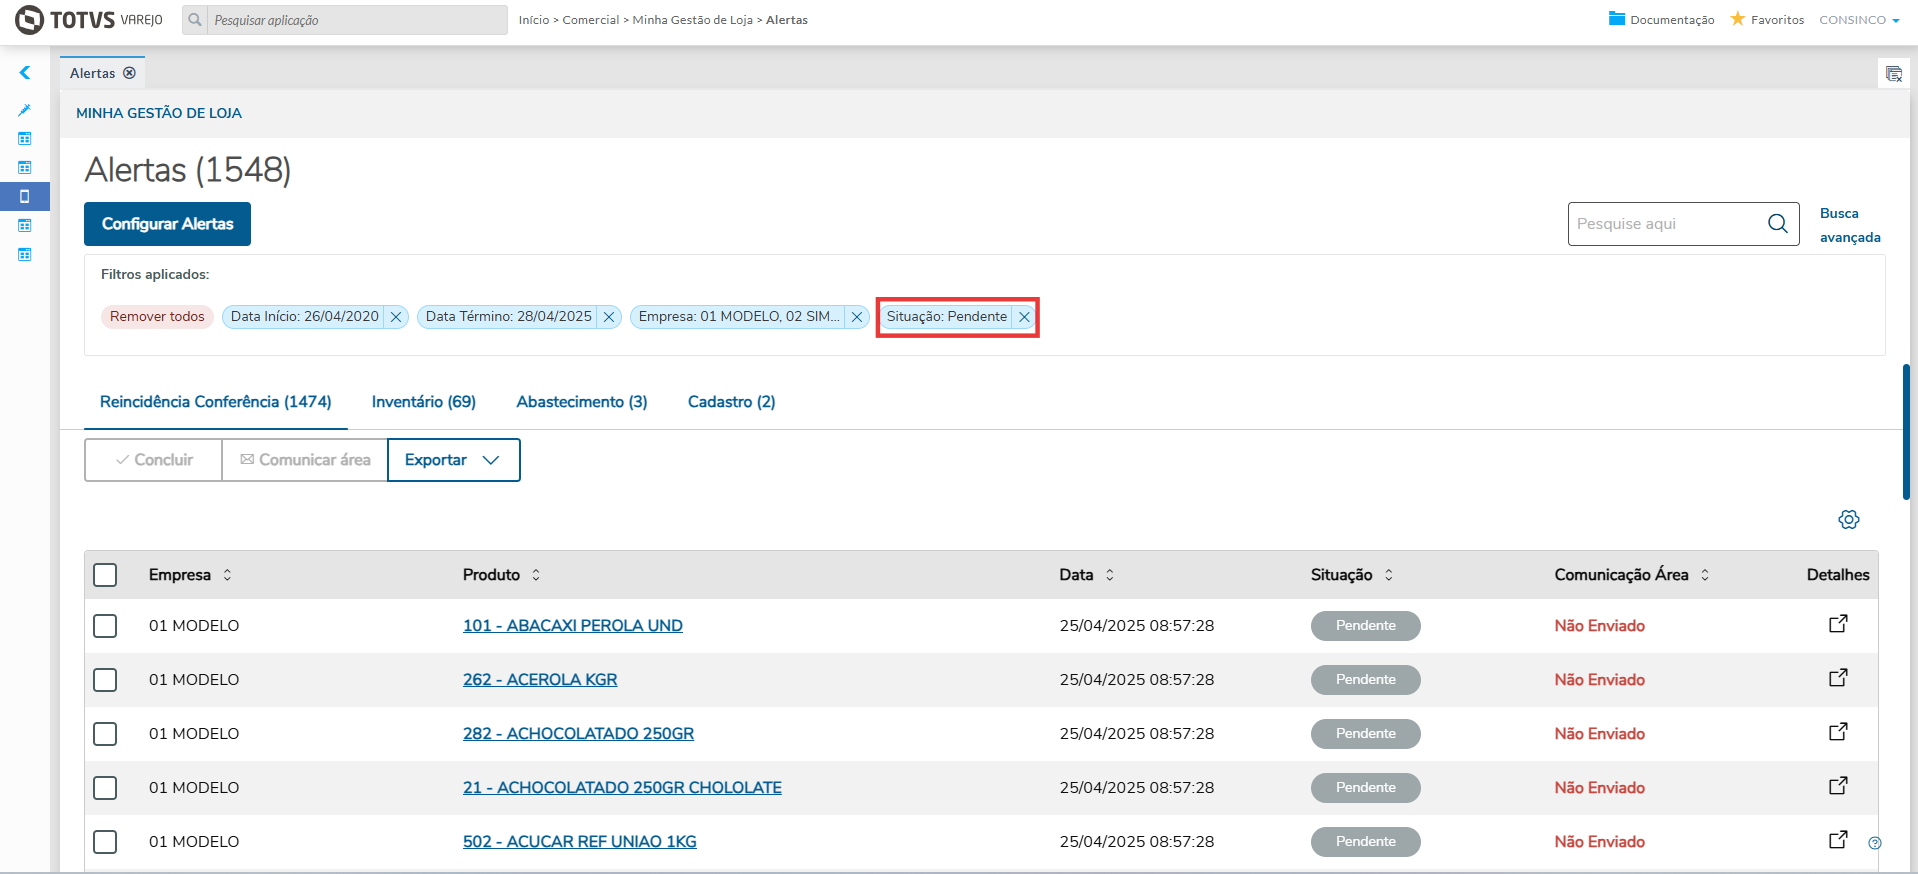
Task: Remove the Situação: Pendente filter chip
Action: pos(1024,317)
